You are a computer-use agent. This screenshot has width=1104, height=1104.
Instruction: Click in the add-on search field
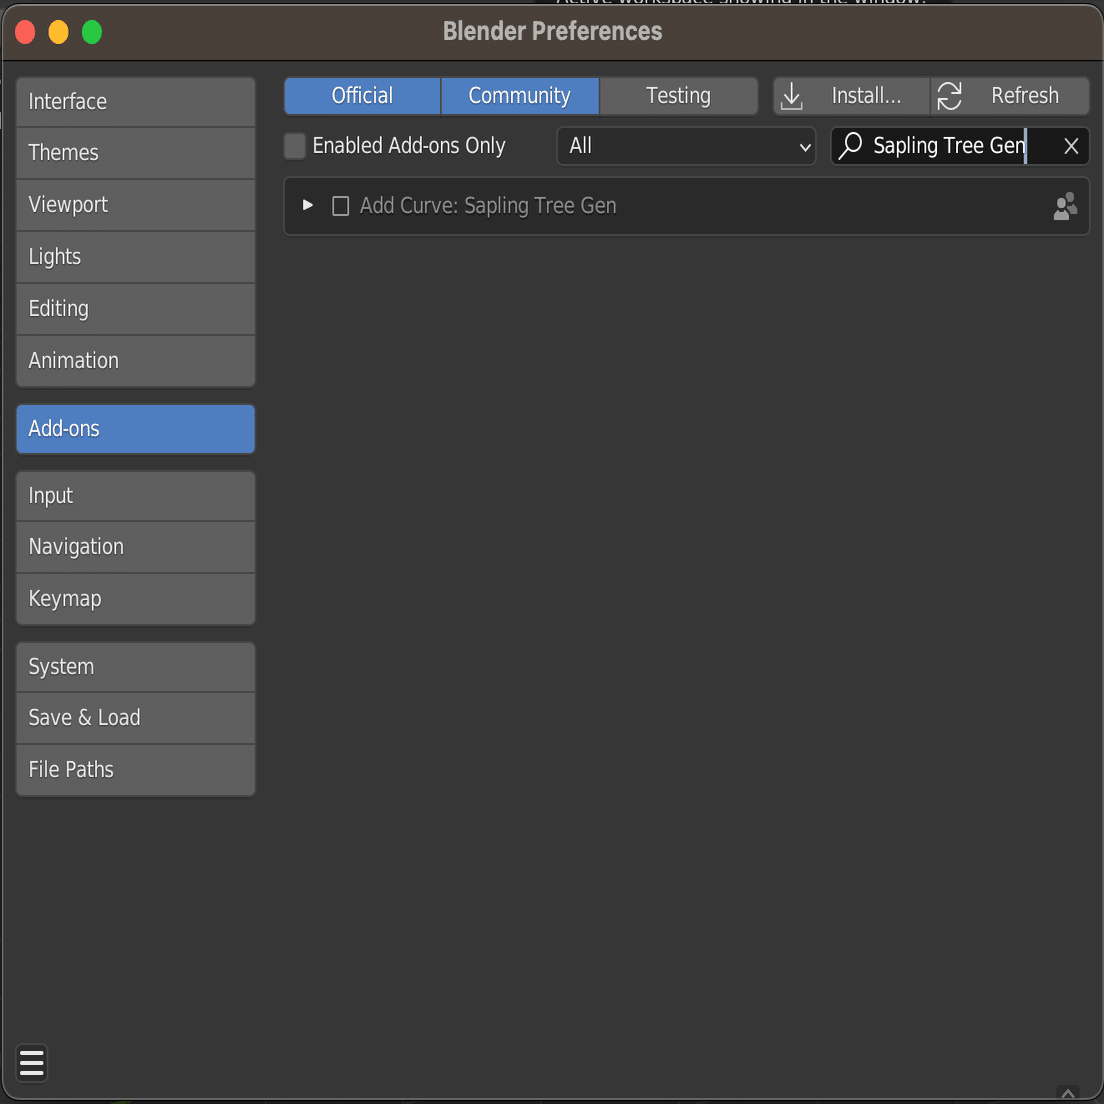click(x=945, y=146)
